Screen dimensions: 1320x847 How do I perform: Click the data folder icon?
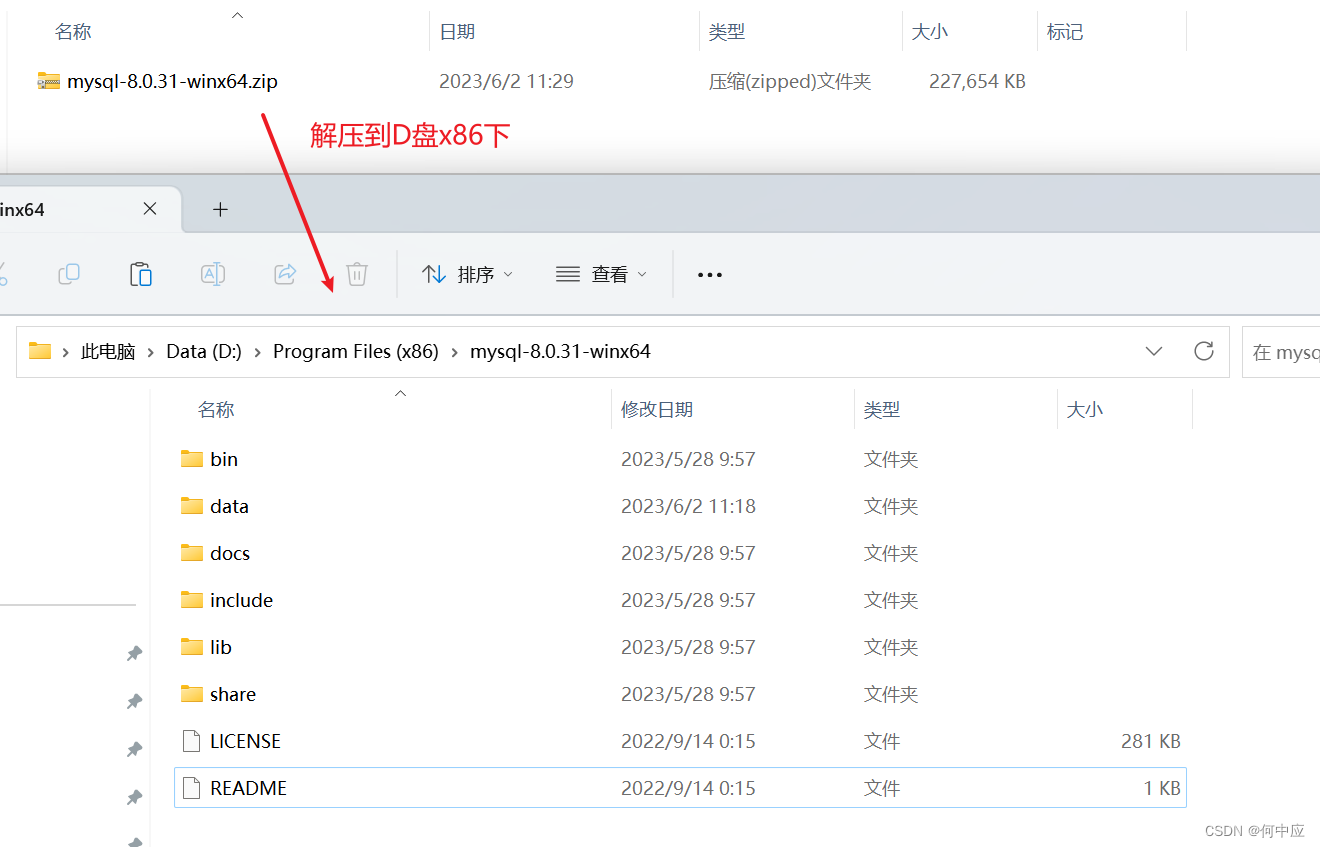click(192, 505)
